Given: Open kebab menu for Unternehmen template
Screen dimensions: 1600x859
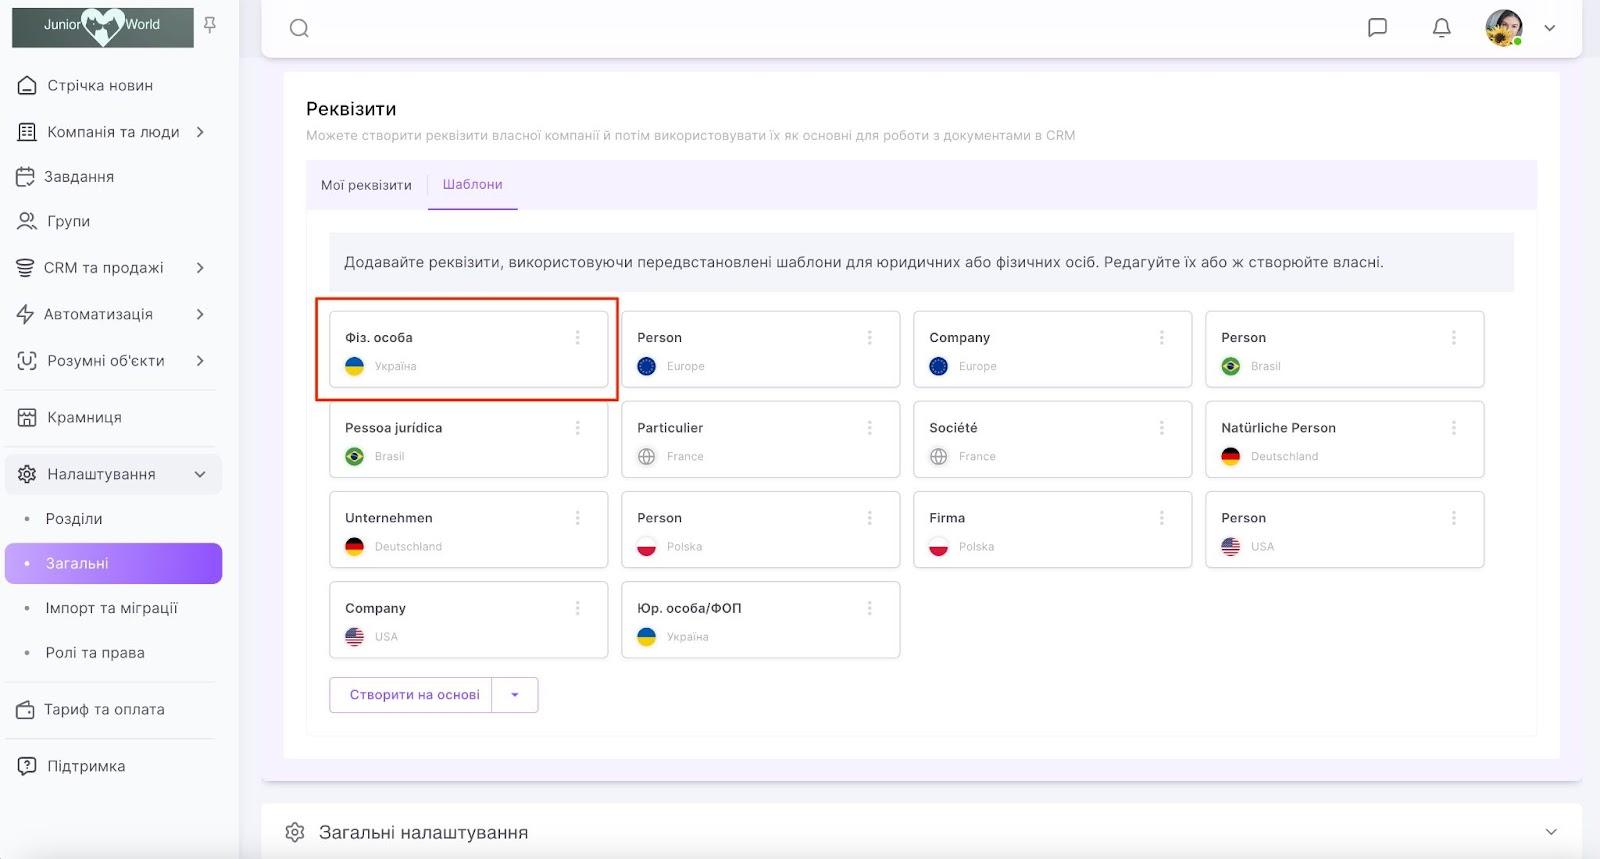Looking at the screenshot, I should 577,518.
